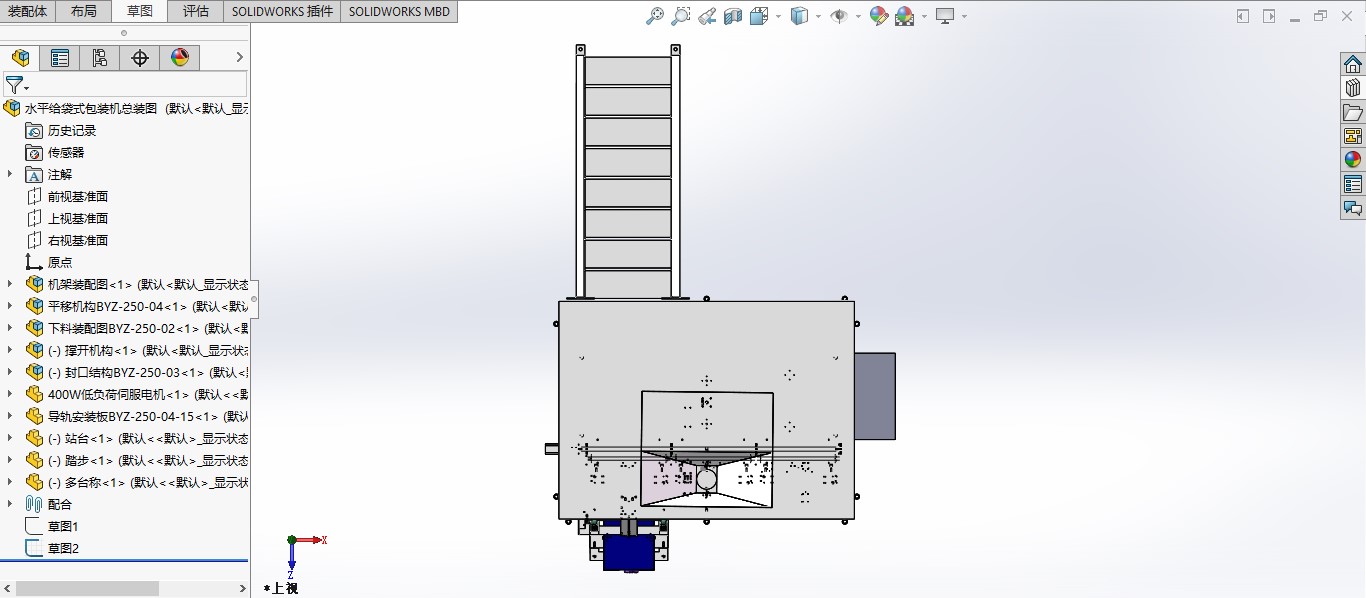Select the (-) 踏步<1> part

[137, 460]
